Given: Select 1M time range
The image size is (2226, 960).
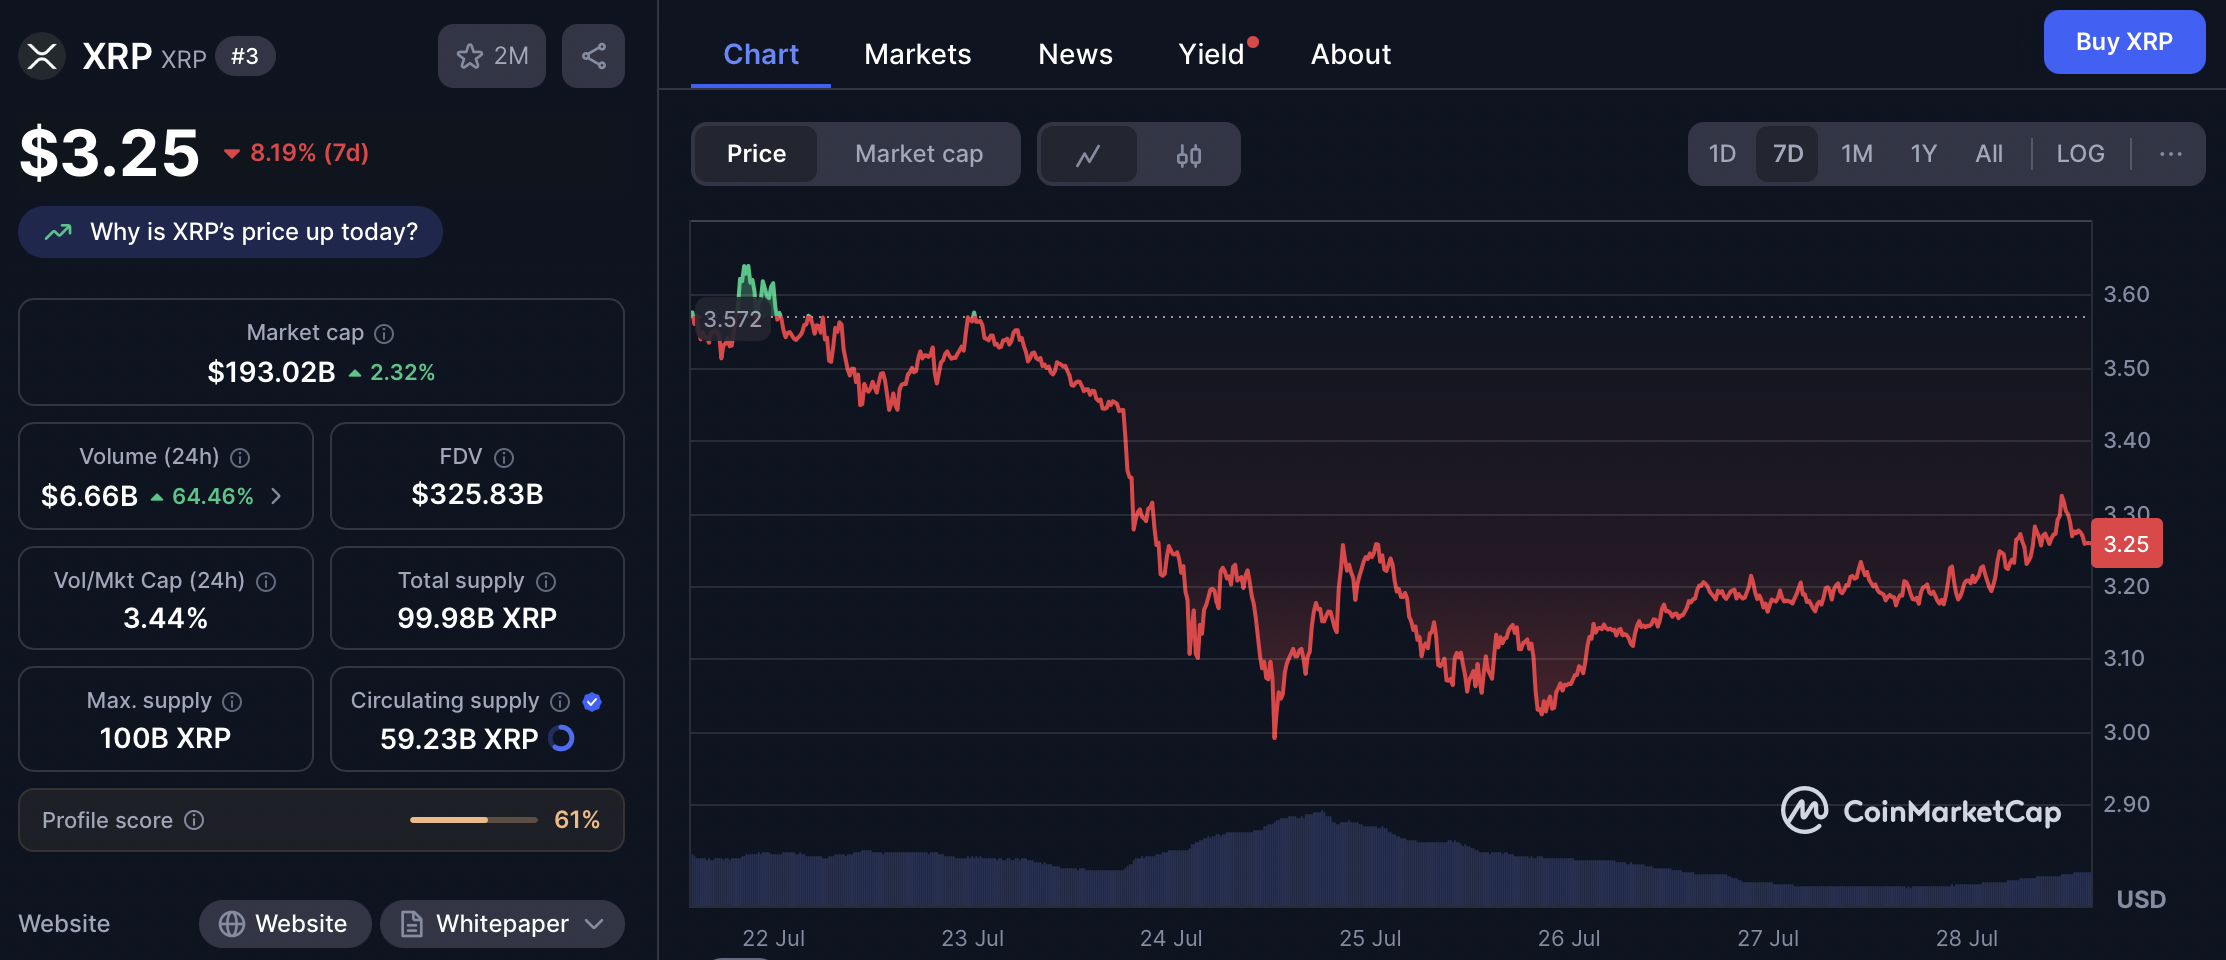Looking at the screenshot, I should tap(1857, 154).
